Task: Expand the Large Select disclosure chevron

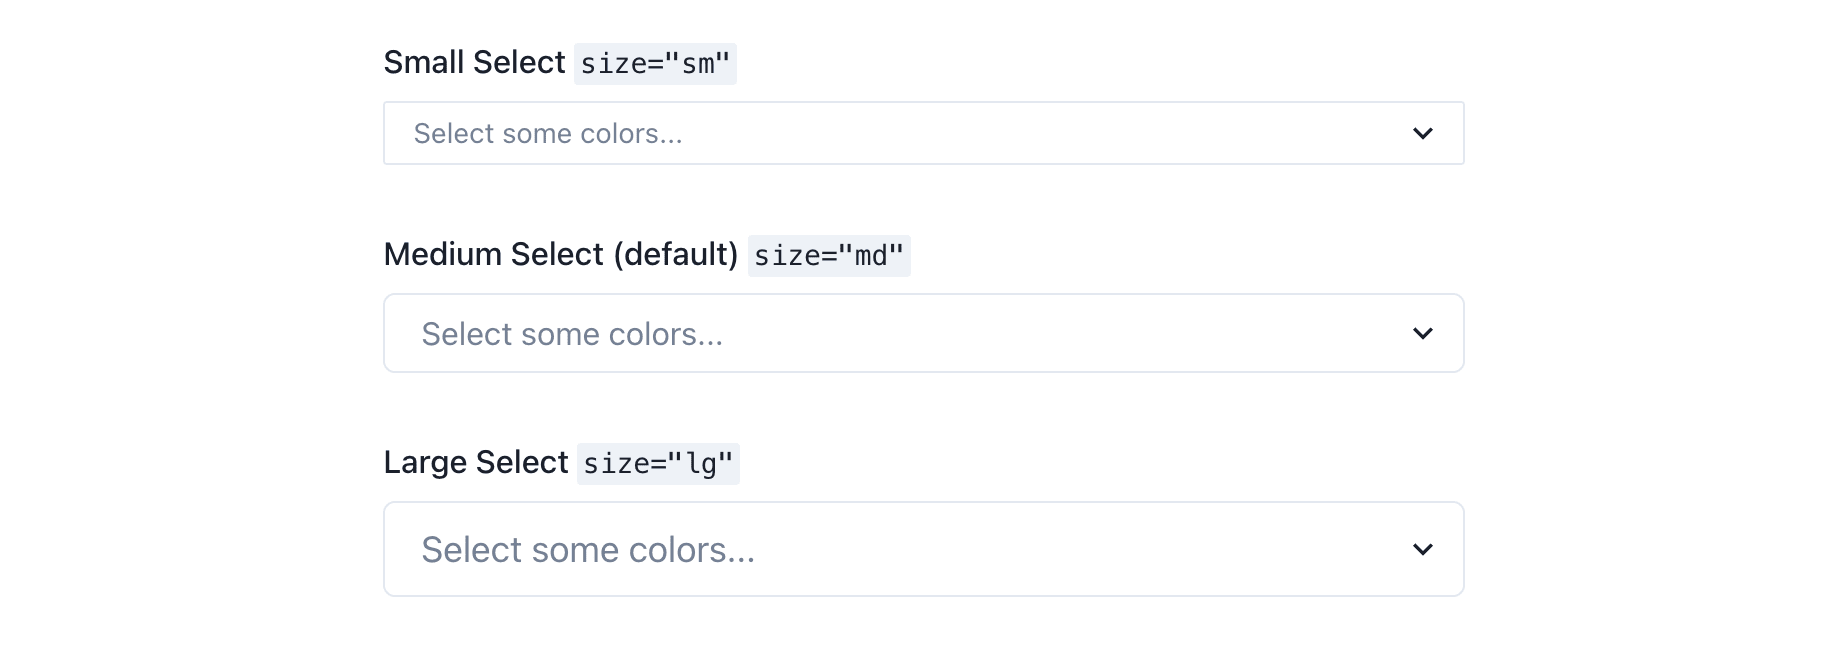Action: [x=1424, y=549]
